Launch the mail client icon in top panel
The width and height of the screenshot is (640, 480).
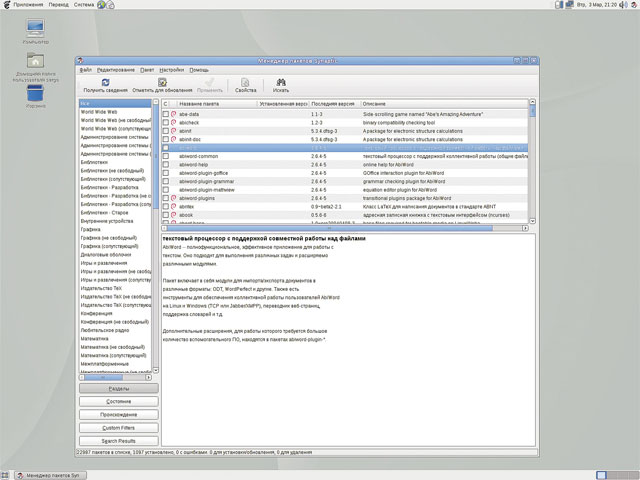point(110,4)
